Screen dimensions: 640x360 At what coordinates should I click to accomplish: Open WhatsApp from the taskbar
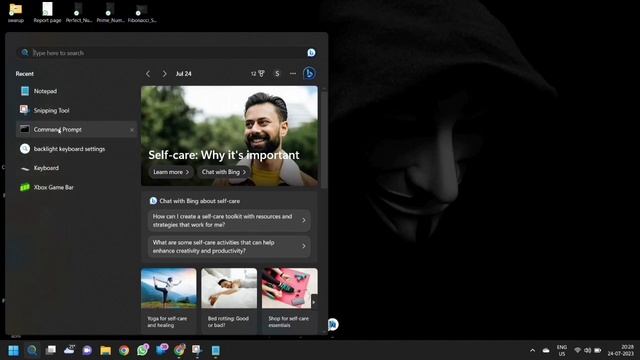coord(142,350)
